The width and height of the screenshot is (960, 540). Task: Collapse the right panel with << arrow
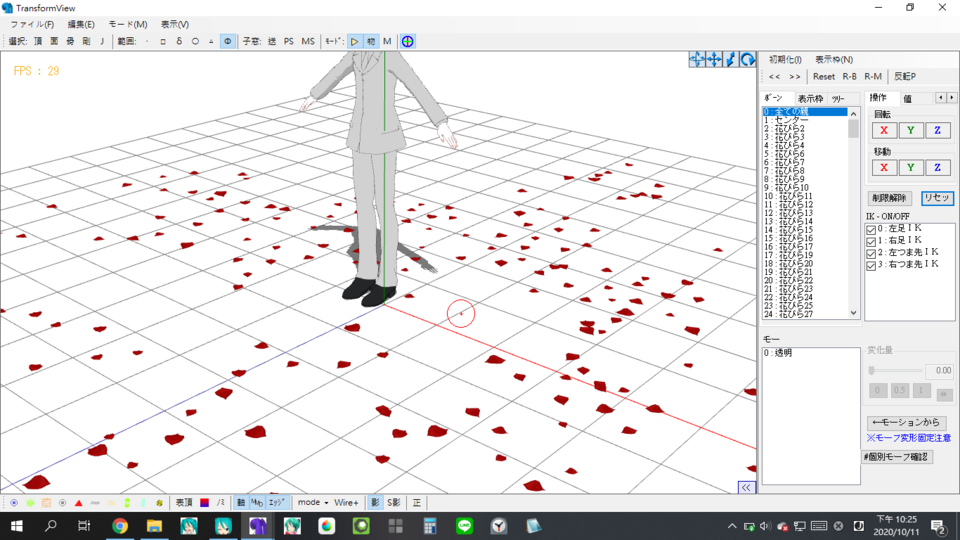[746, 487]
